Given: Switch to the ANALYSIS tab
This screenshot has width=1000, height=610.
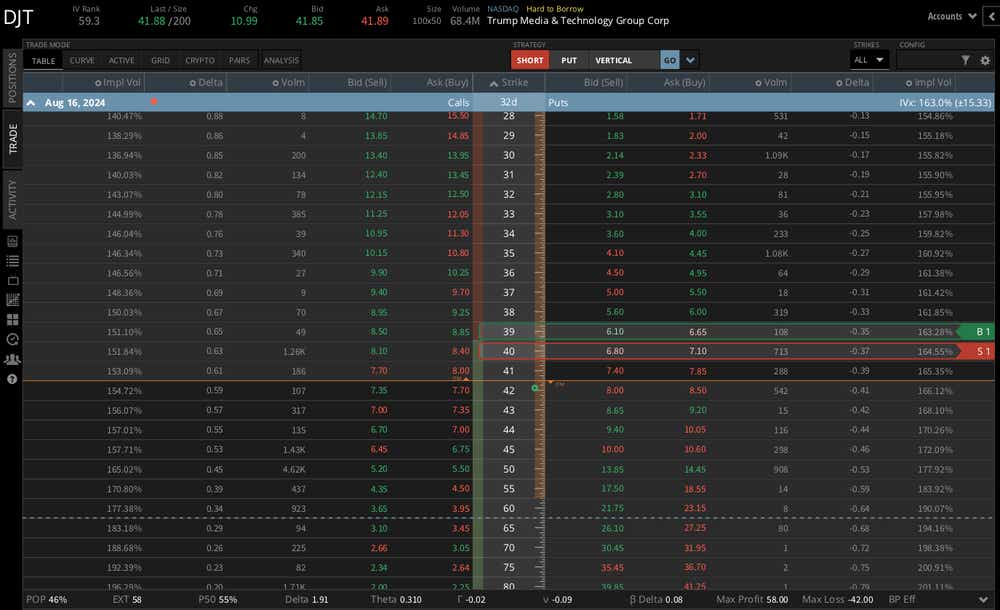Looking at the screenshot, I should 281,60.
